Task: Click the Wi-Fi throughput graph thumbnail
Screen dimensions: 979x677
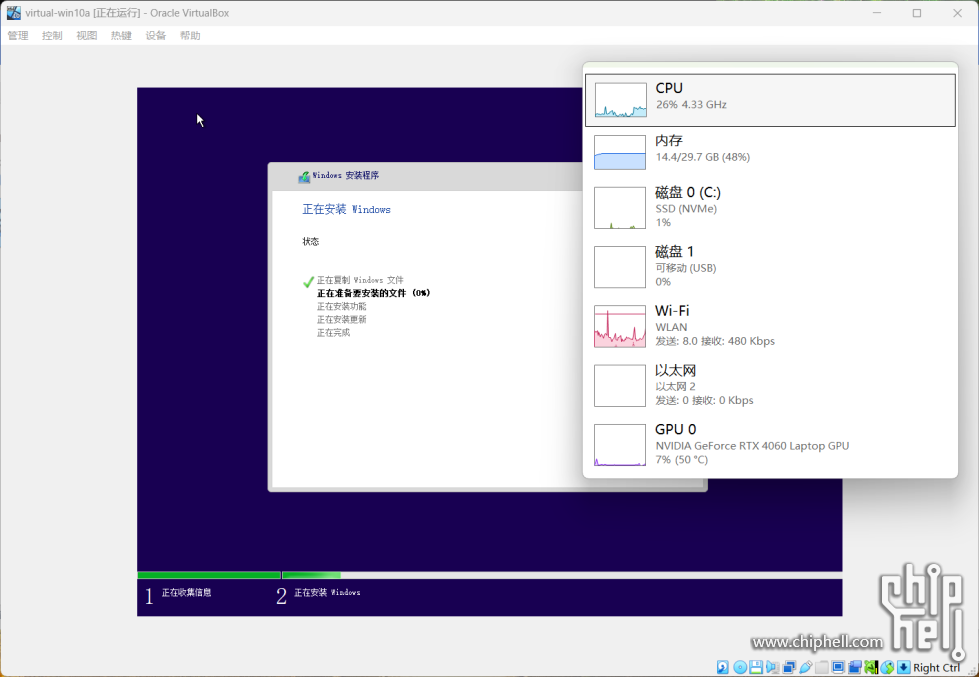Action: [x=620, y=327]
